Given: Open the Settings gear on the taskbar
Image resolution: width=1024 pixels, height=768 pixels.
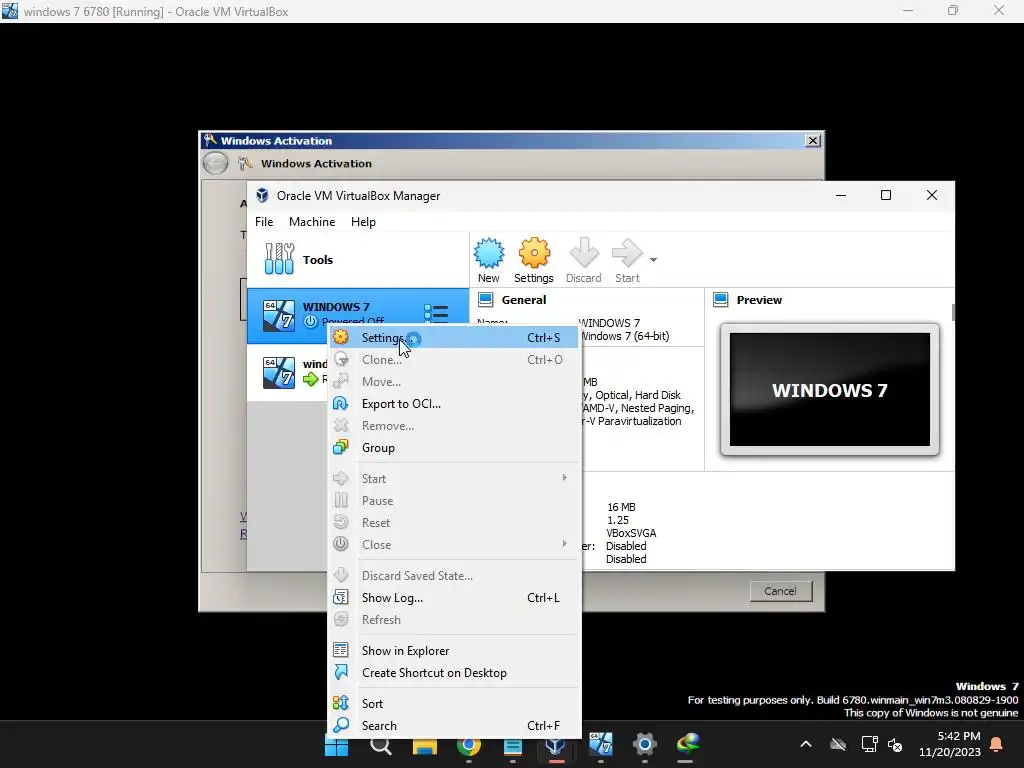Looking at the screenshot, I should pyautogui.click(x=645, y=744).
